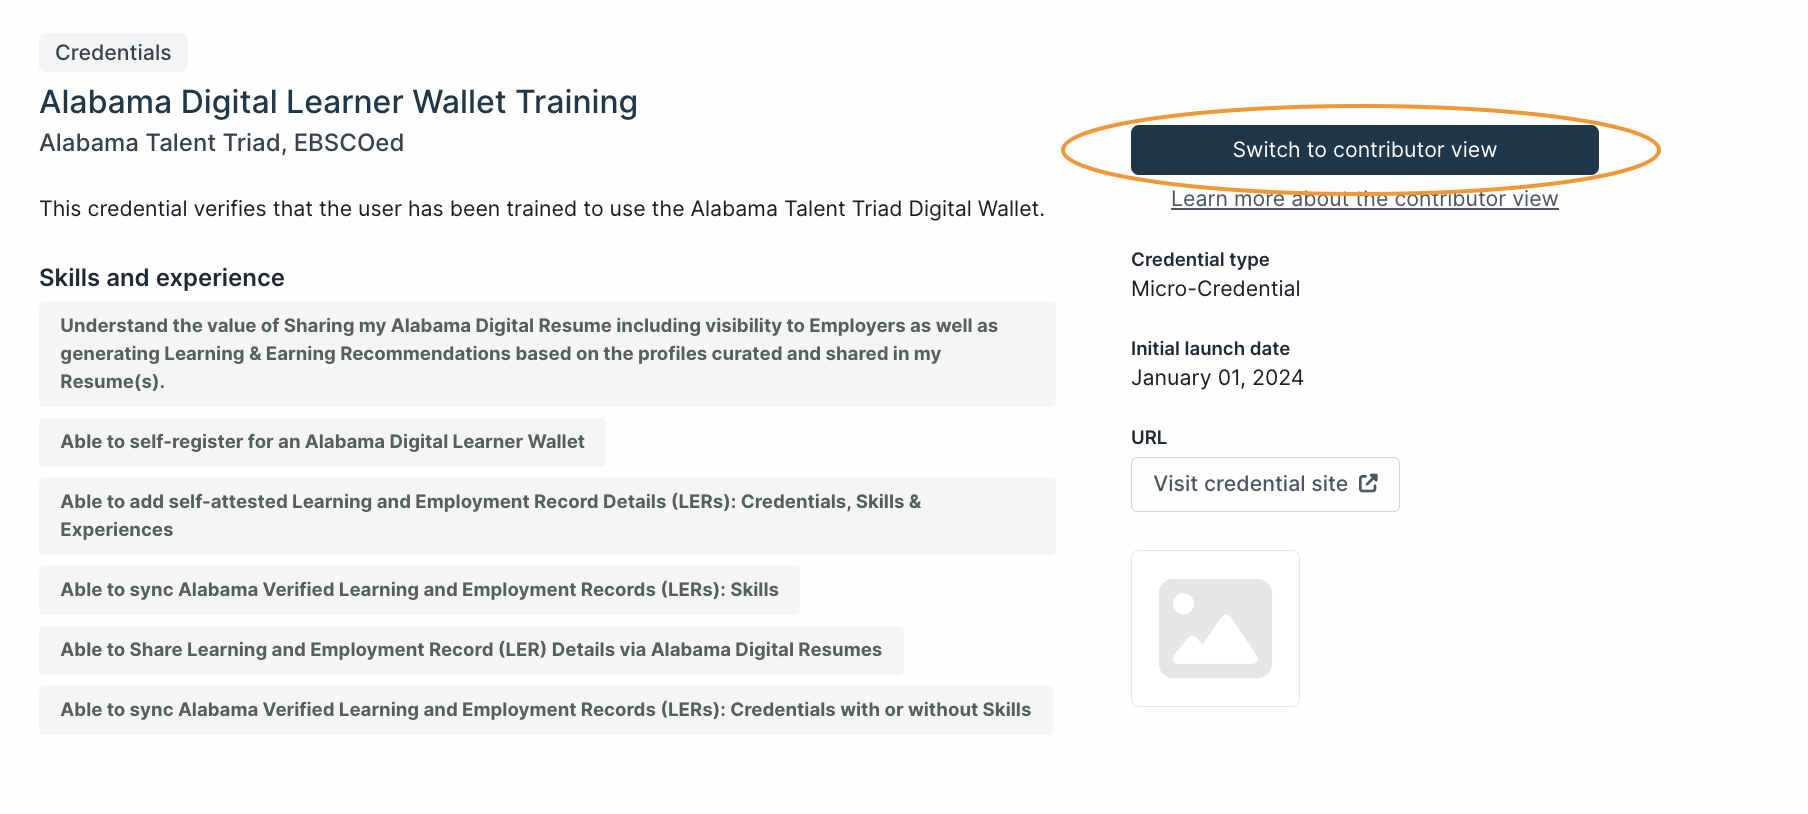Choose the sync Verified LERs: Skills chip

[x=419, y=590]
